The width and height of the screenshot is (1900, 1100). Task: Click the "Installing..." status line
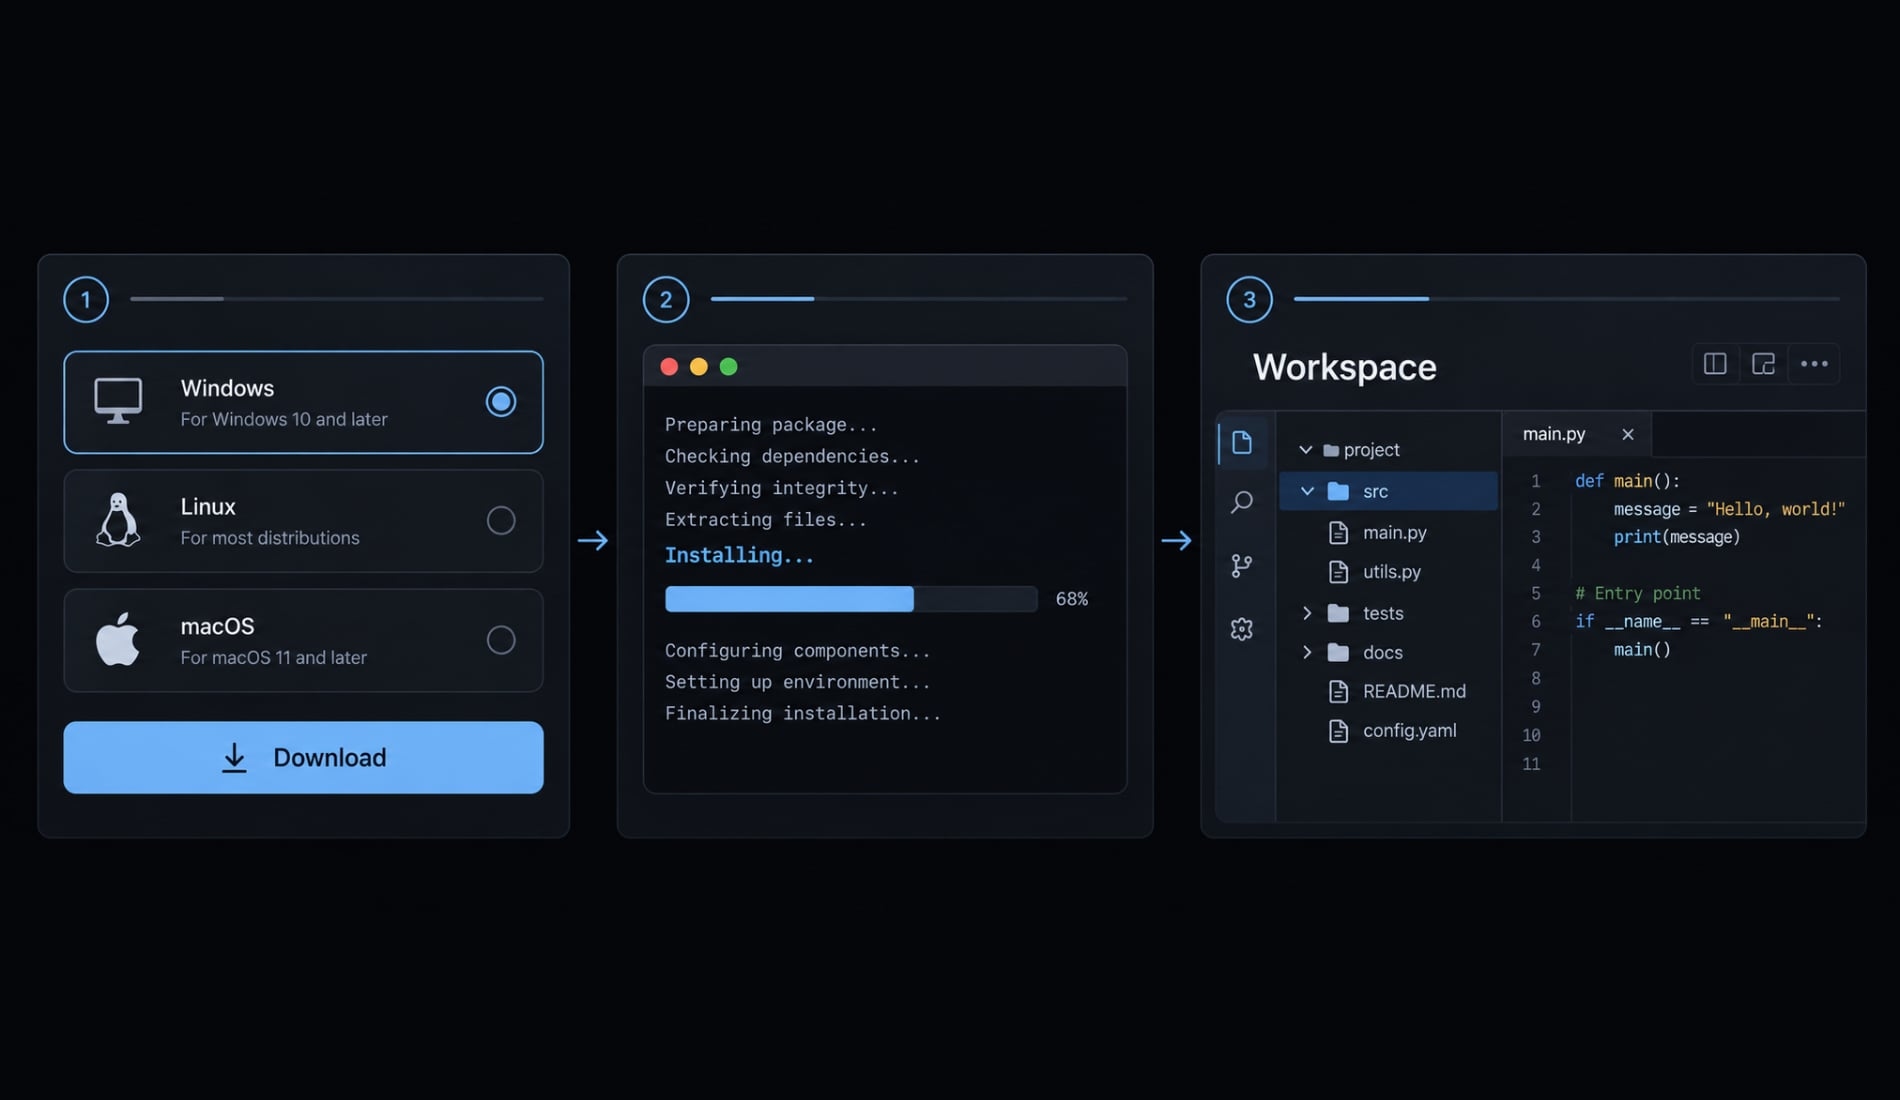pyautogui.click(x=739, y=555)
